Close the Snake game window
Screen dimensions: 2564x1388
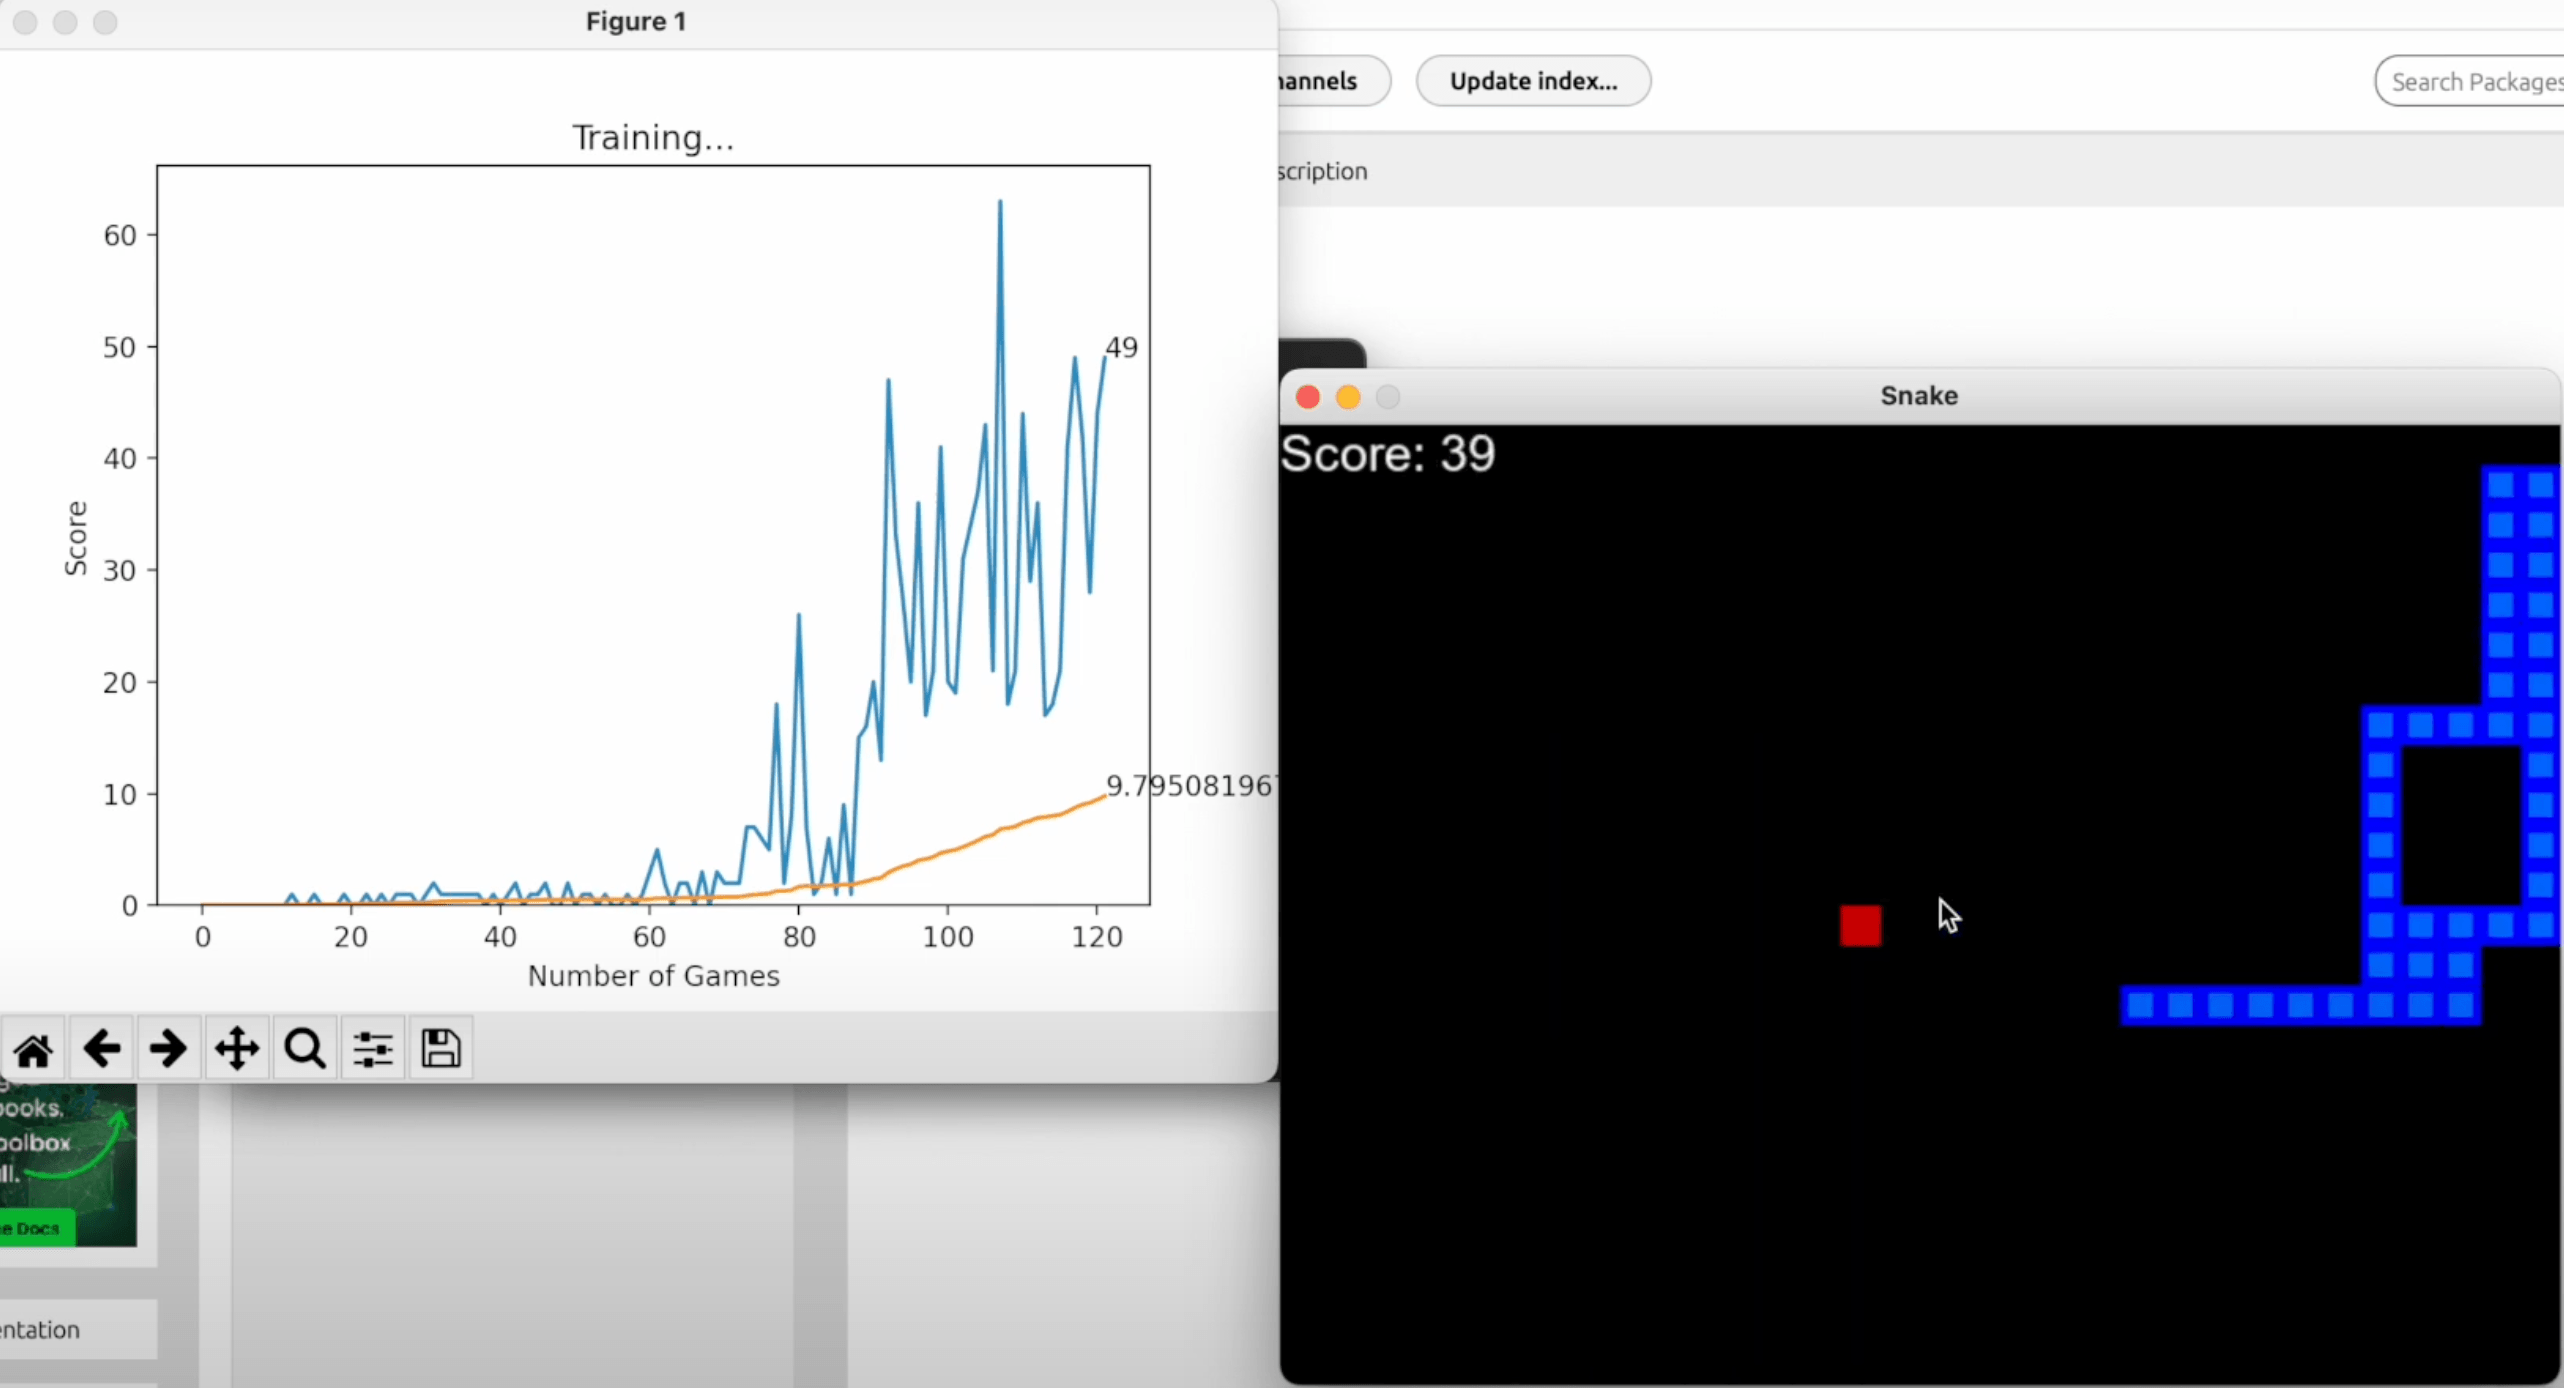(x=1307, y=397)
